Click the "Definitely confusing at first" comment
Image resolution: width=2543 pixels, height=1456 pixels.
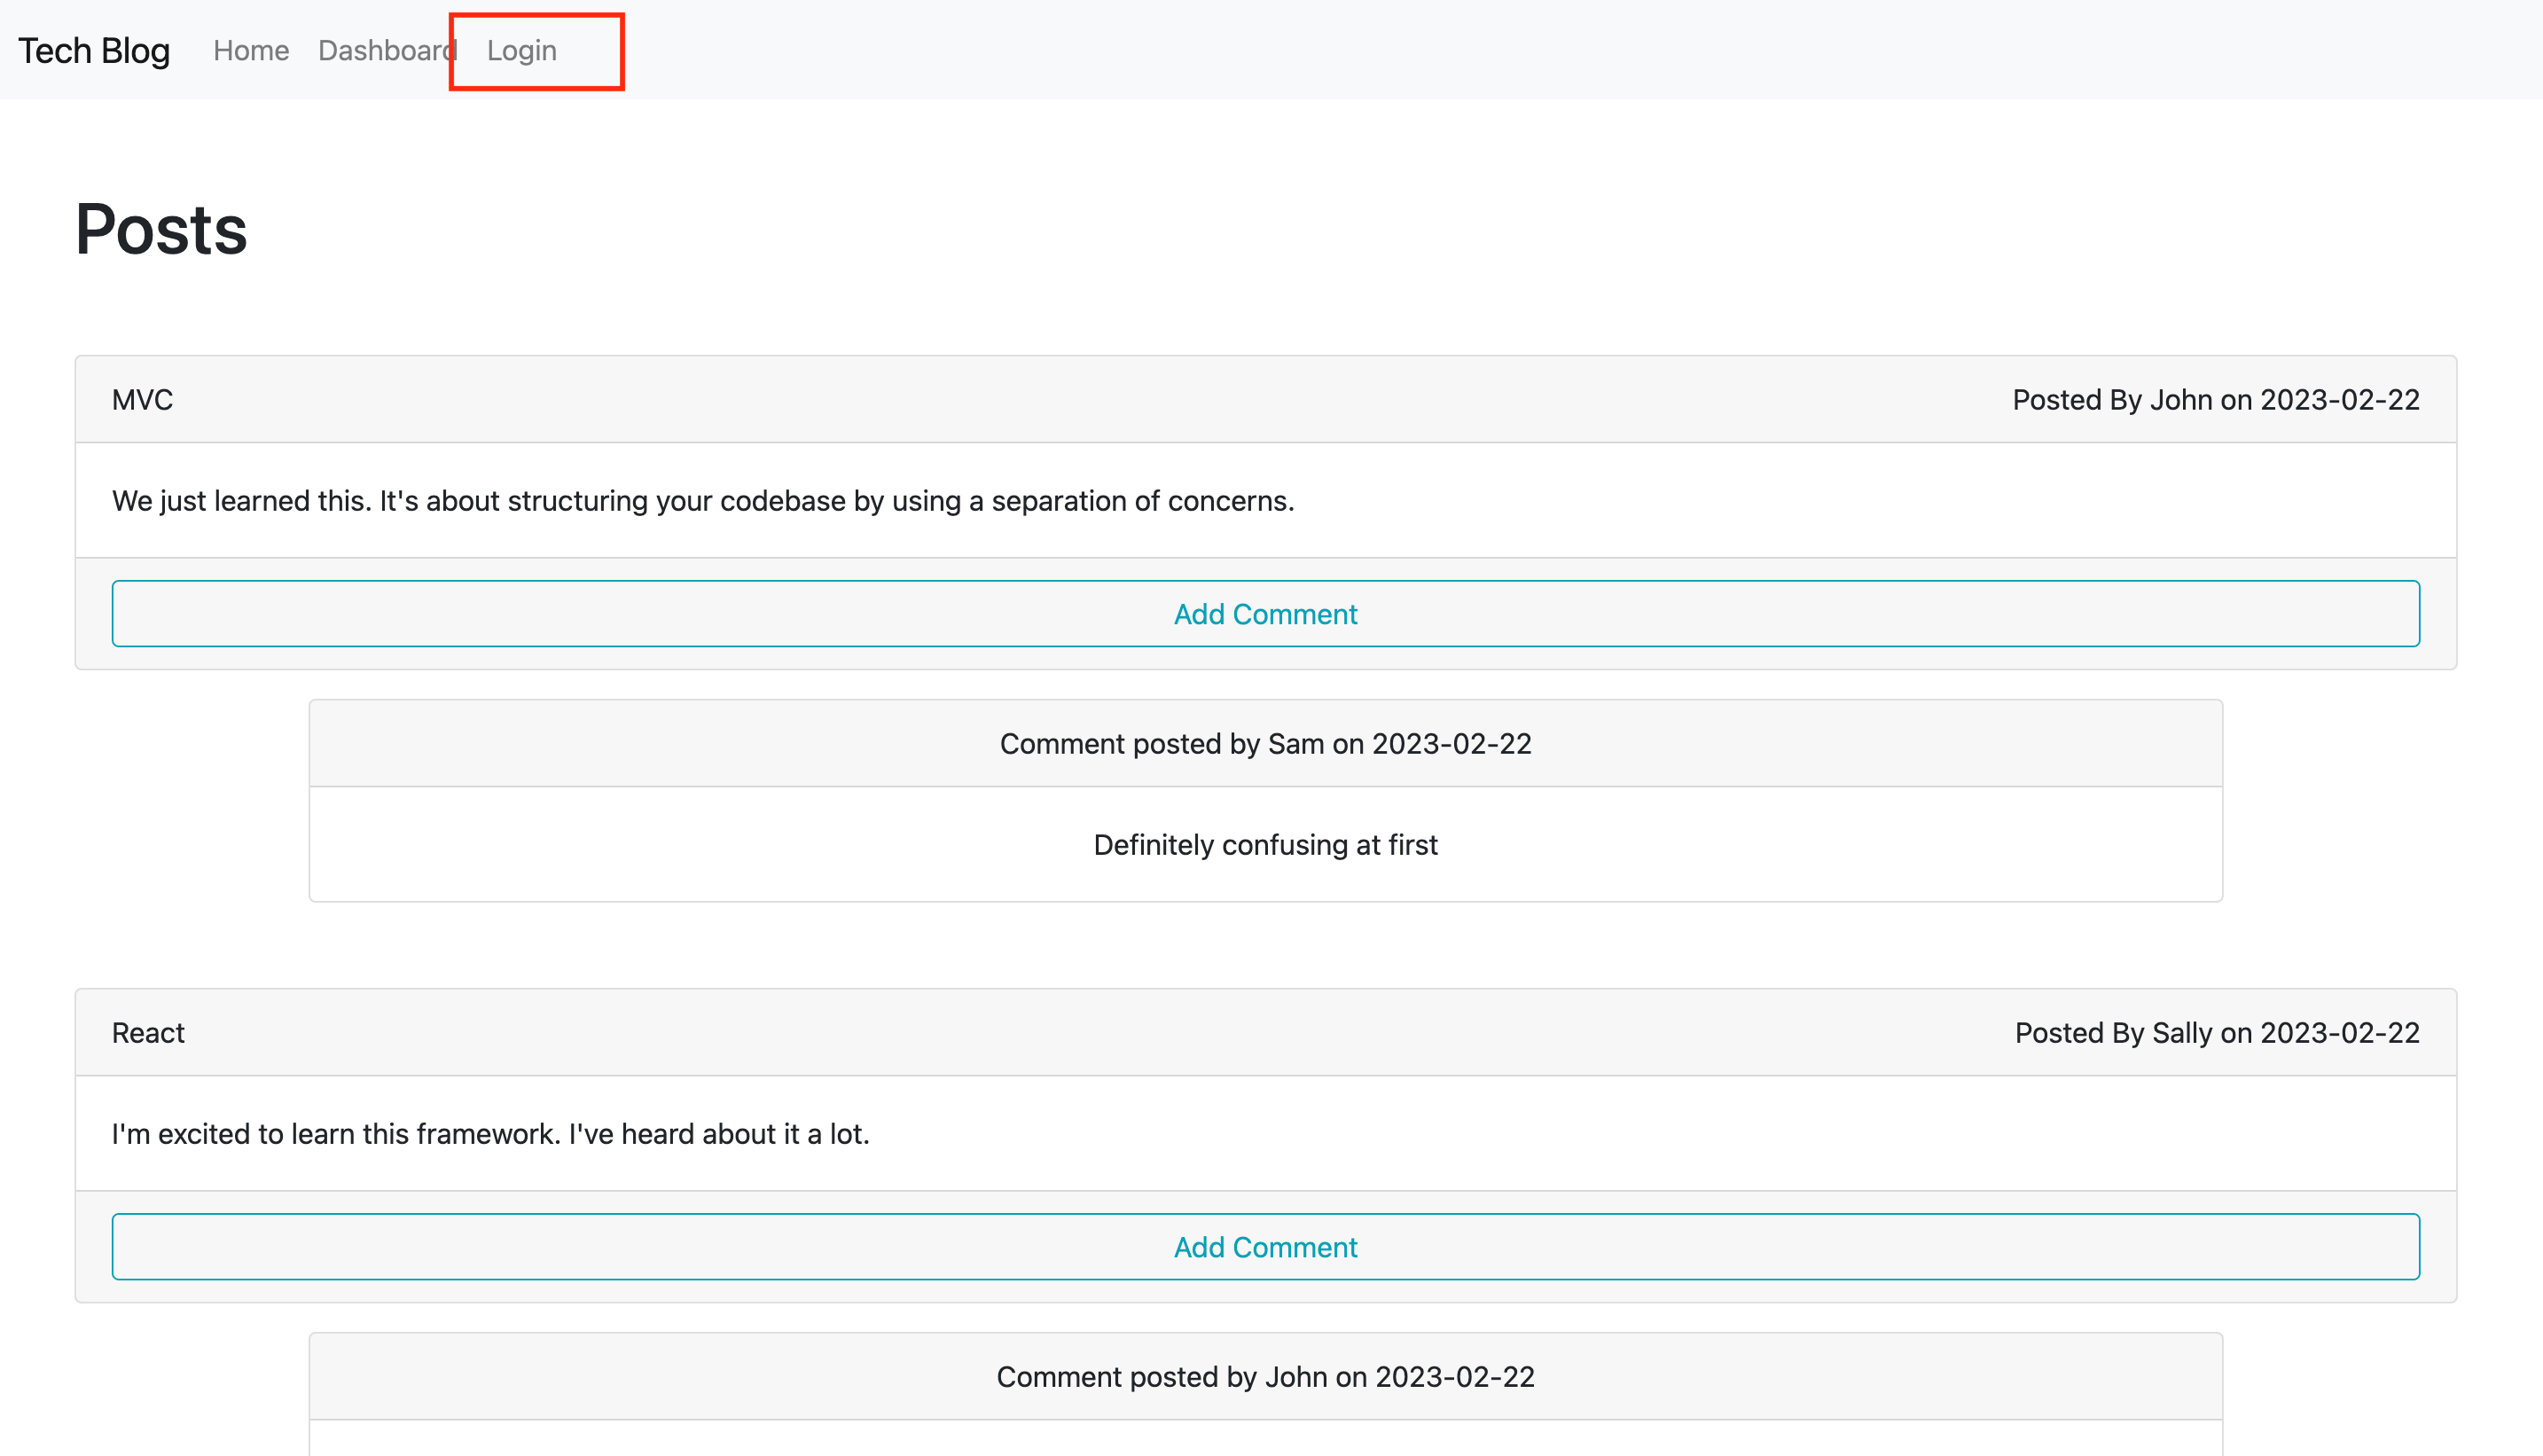[1265, 845]
